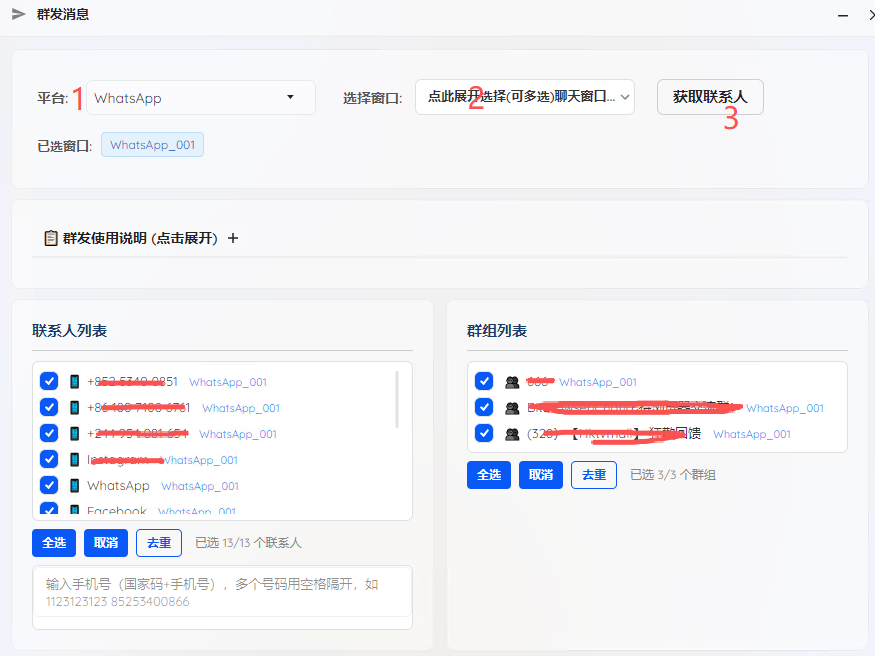Click the plus icon after 群发使用说明

tap(233, 238)
